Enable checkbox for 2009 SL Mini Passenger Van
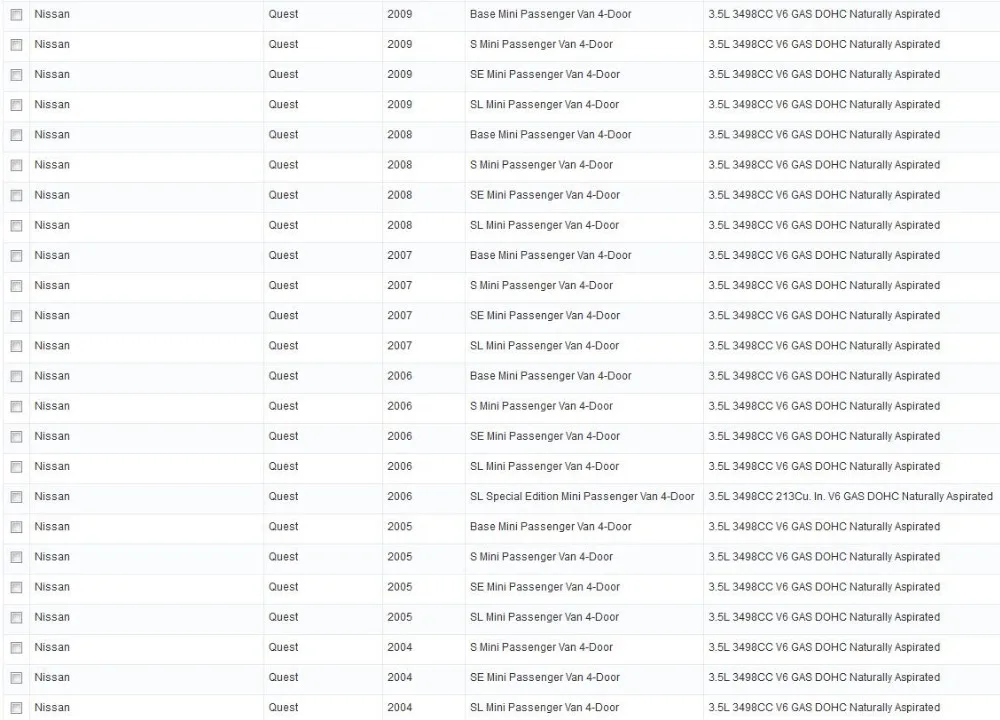The image size is (1000, 720). pyautogui.click(x=17, y=105)
